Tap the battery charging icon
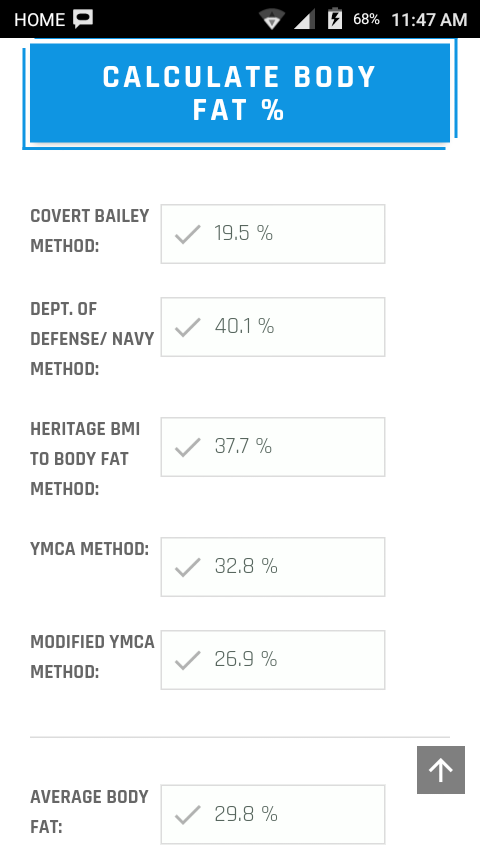 [335, 20]
